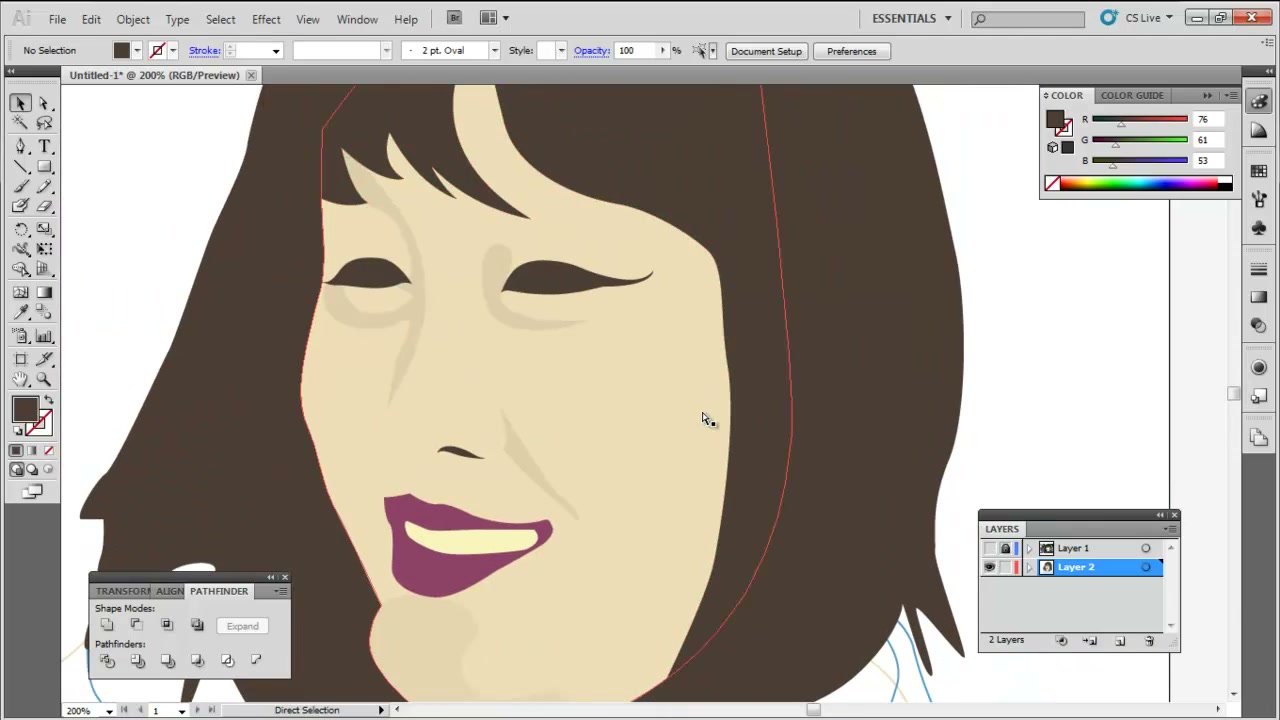Click the Preferences button
Screen dimensions: 1280x720
tap(851, 51)
